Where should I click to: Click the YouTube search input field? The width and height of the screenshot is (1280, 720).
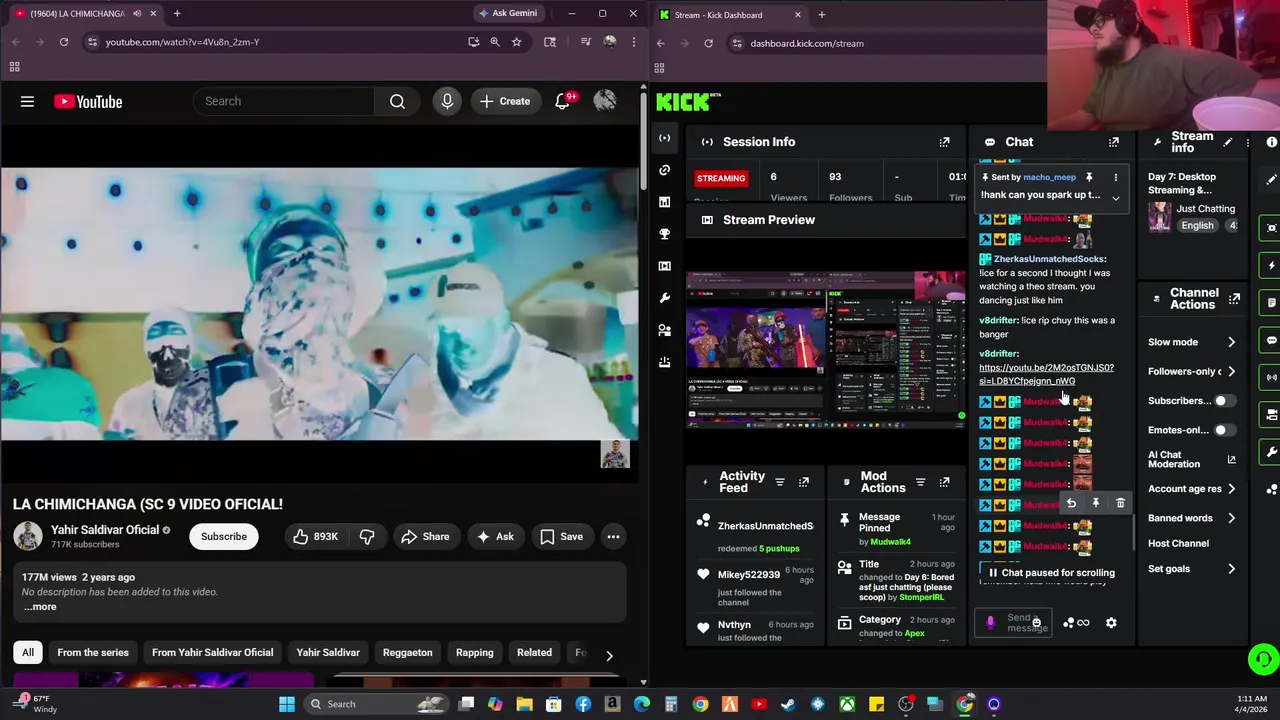pyautogui.click(x=284, y=101)
